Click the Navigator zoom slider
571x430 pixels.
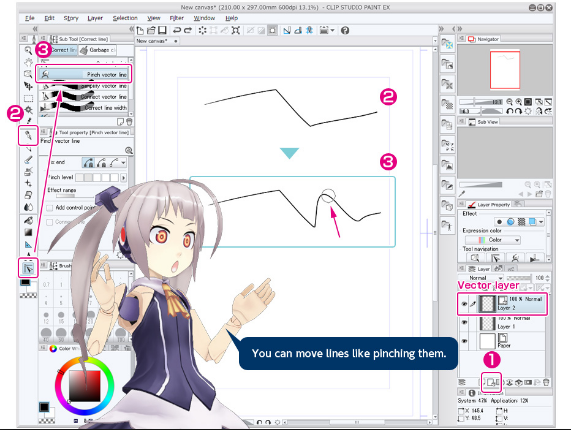(x=480, y=102)
